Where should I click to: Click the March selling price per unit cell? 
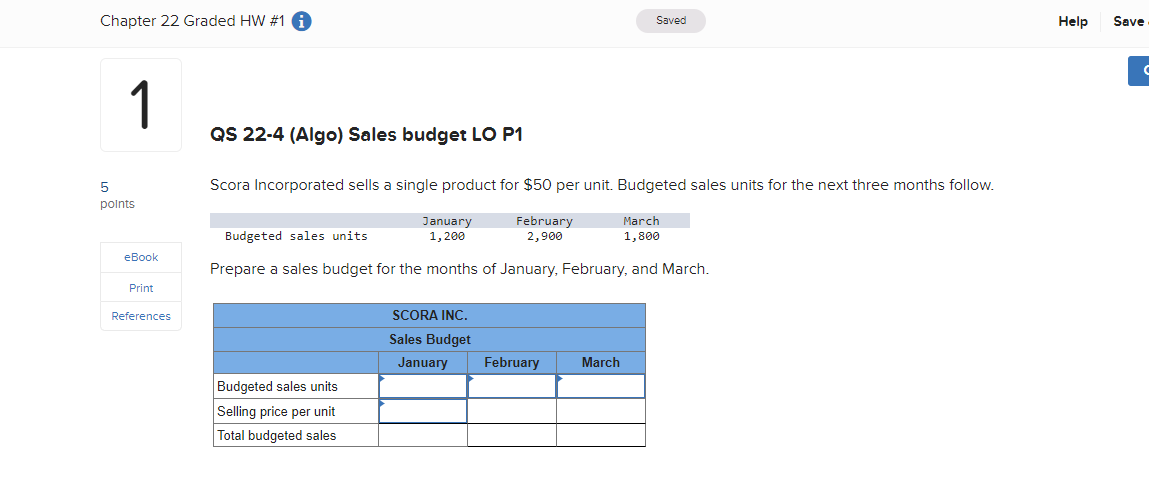pos(601,411)
